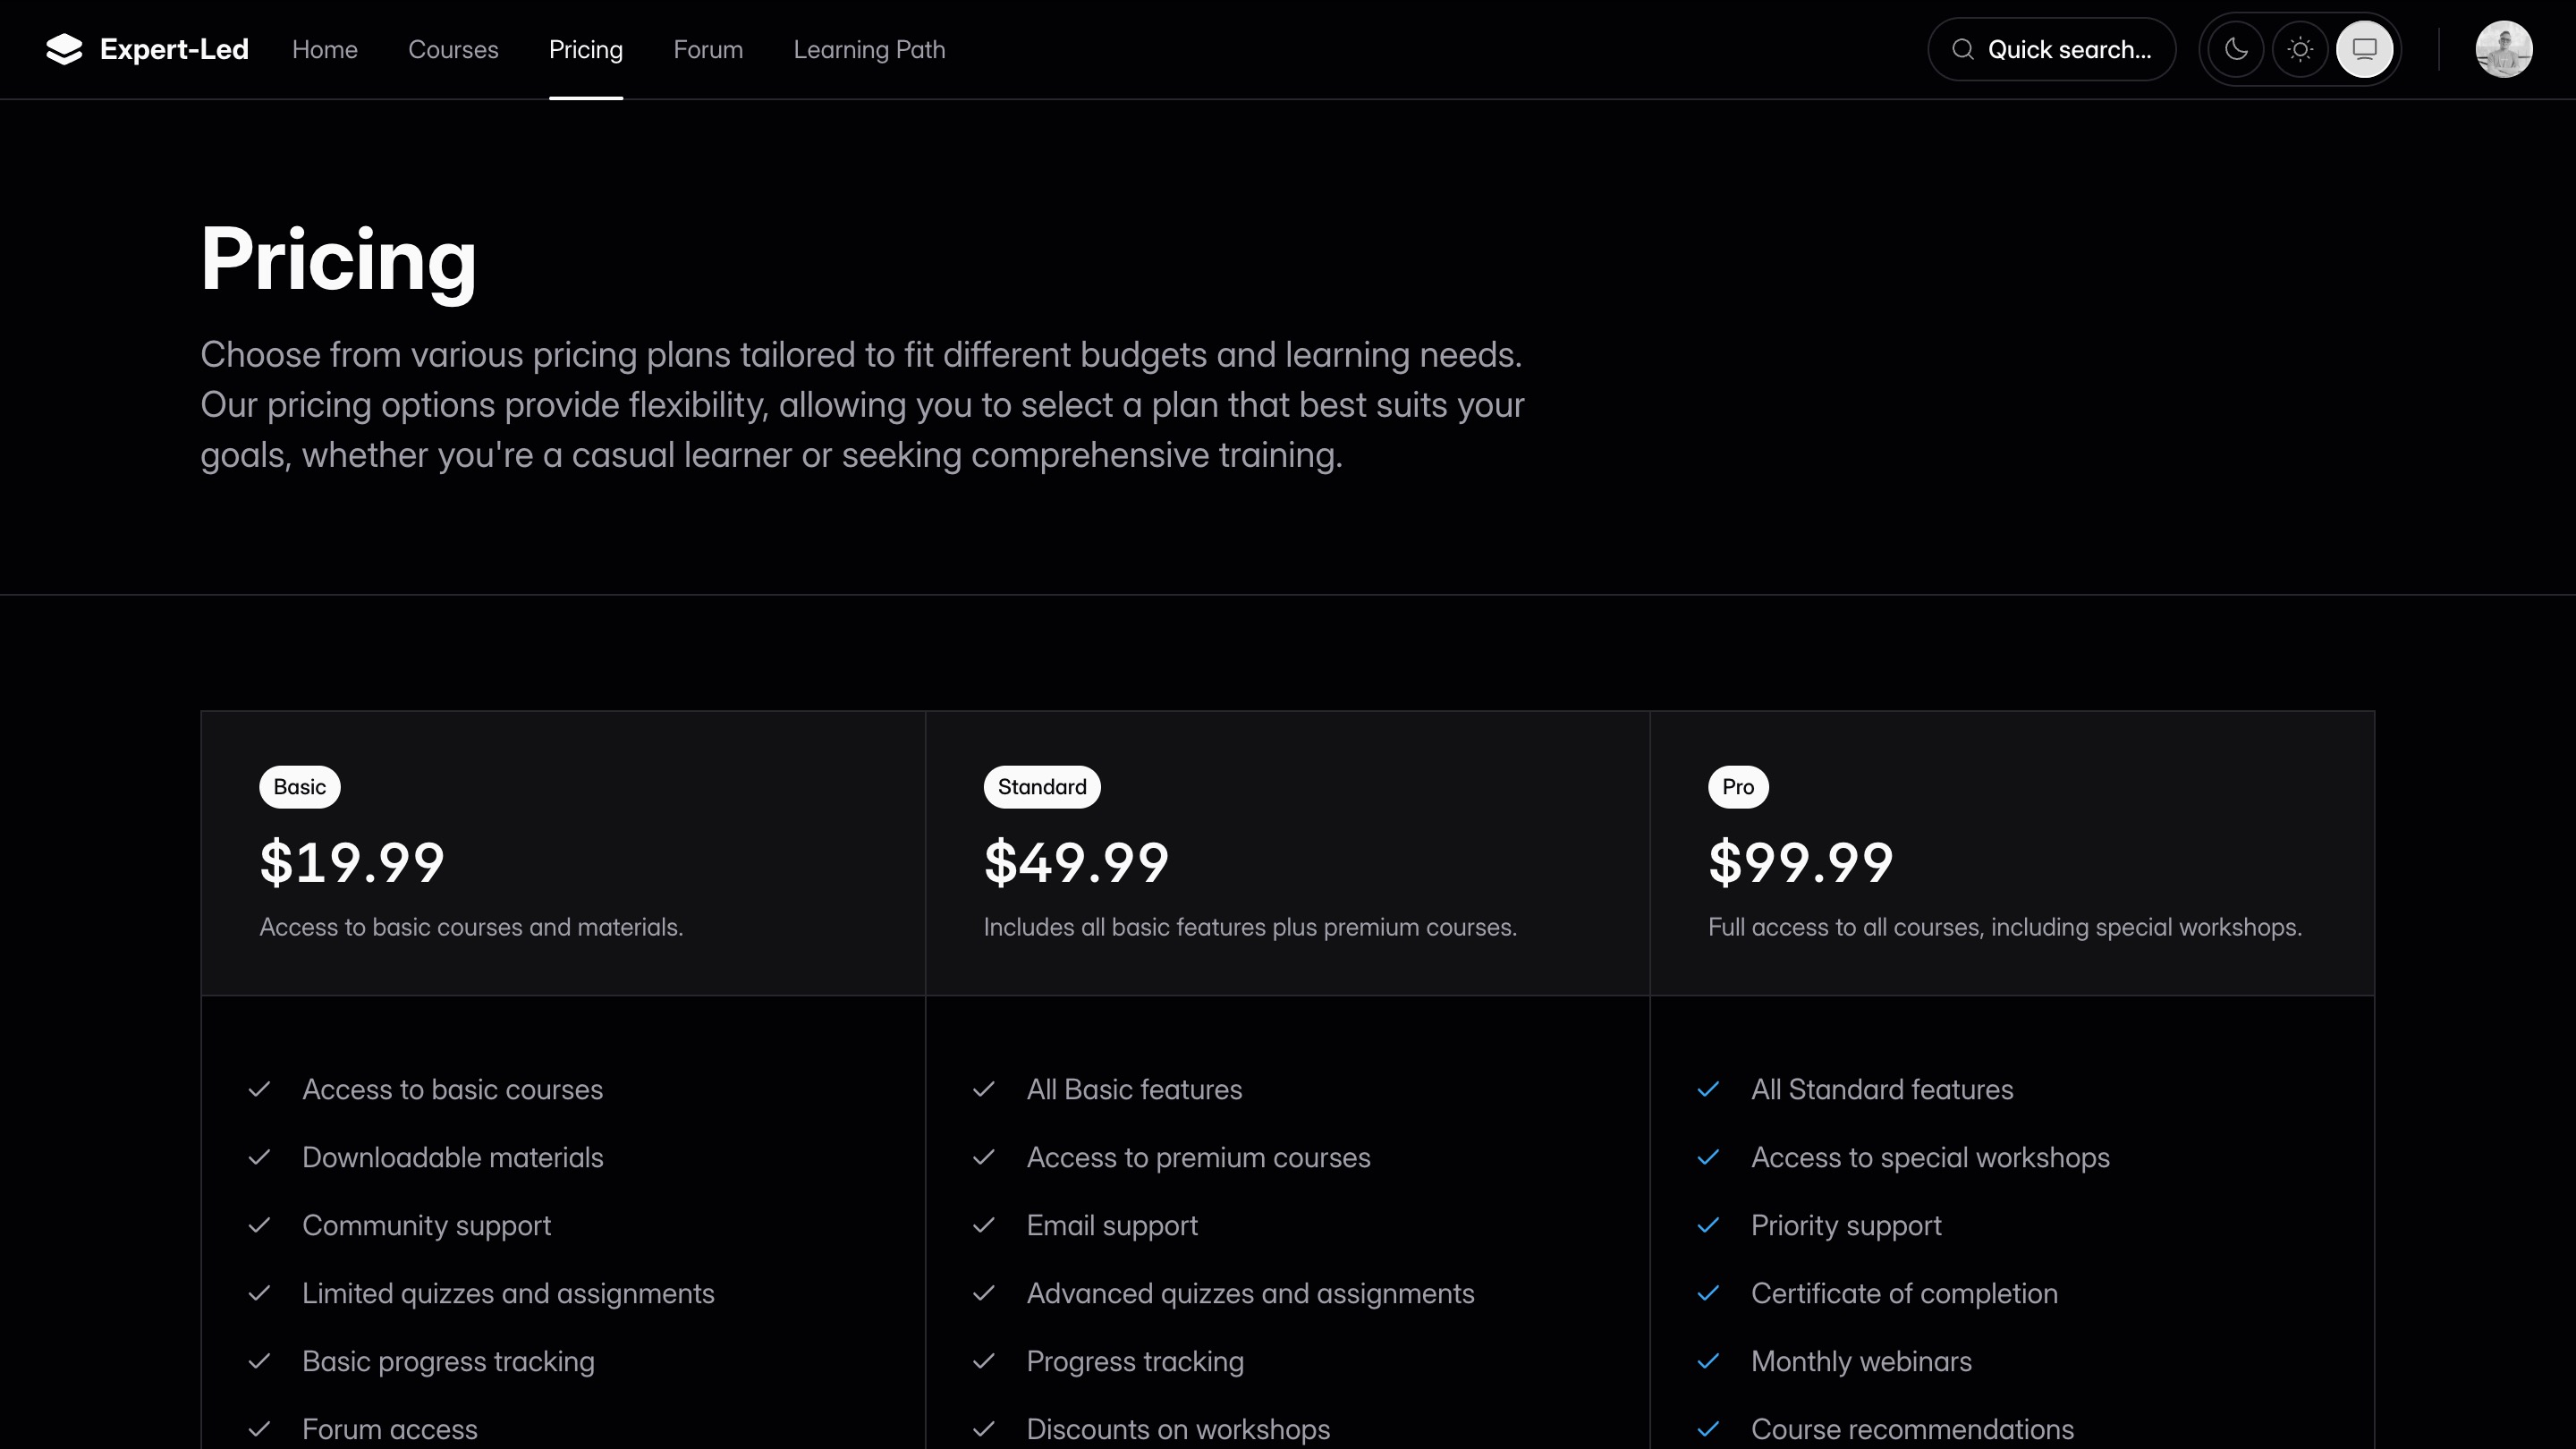Click blue checkmark beside Priority support
The height and width of the screenshot is (1449, 2576).
click(1708, 1225)
